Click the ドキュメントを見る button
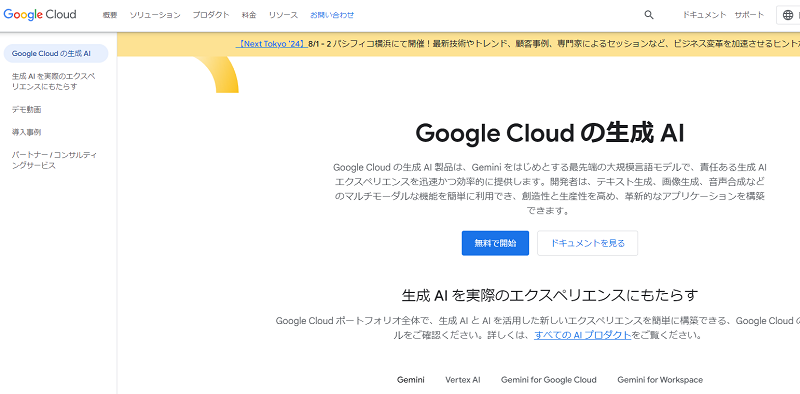The width and height of the screenshot is (800, 394). 588,243
